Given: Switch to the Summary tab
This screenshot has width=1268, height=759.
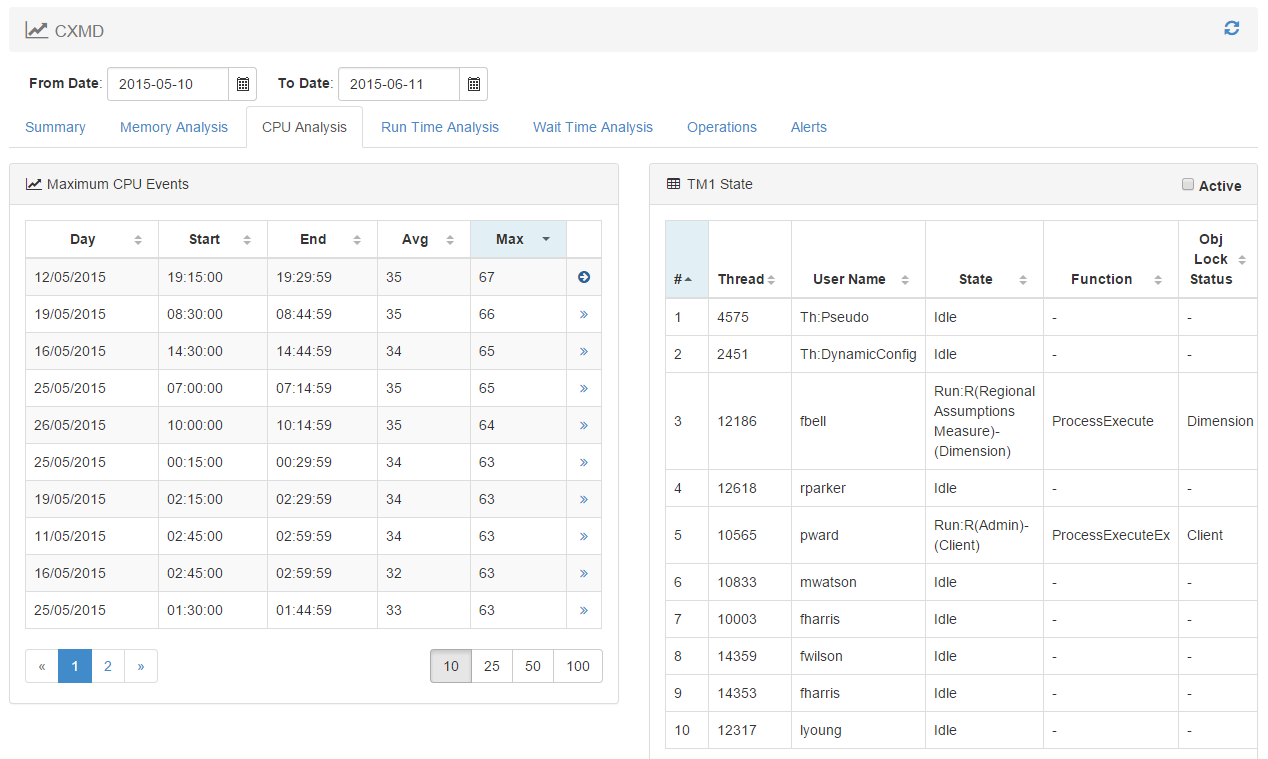Looking at the screenshot, I should (x=55, y=127).
